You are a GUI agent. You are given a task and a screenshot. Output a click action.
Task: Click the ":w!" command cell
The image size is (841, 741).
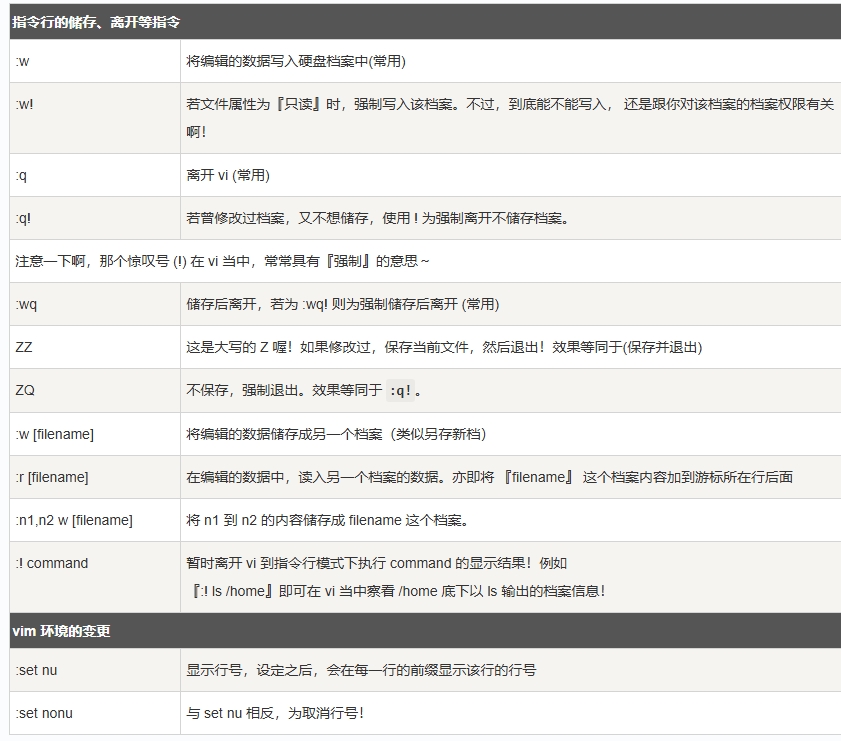pos(95,118)
